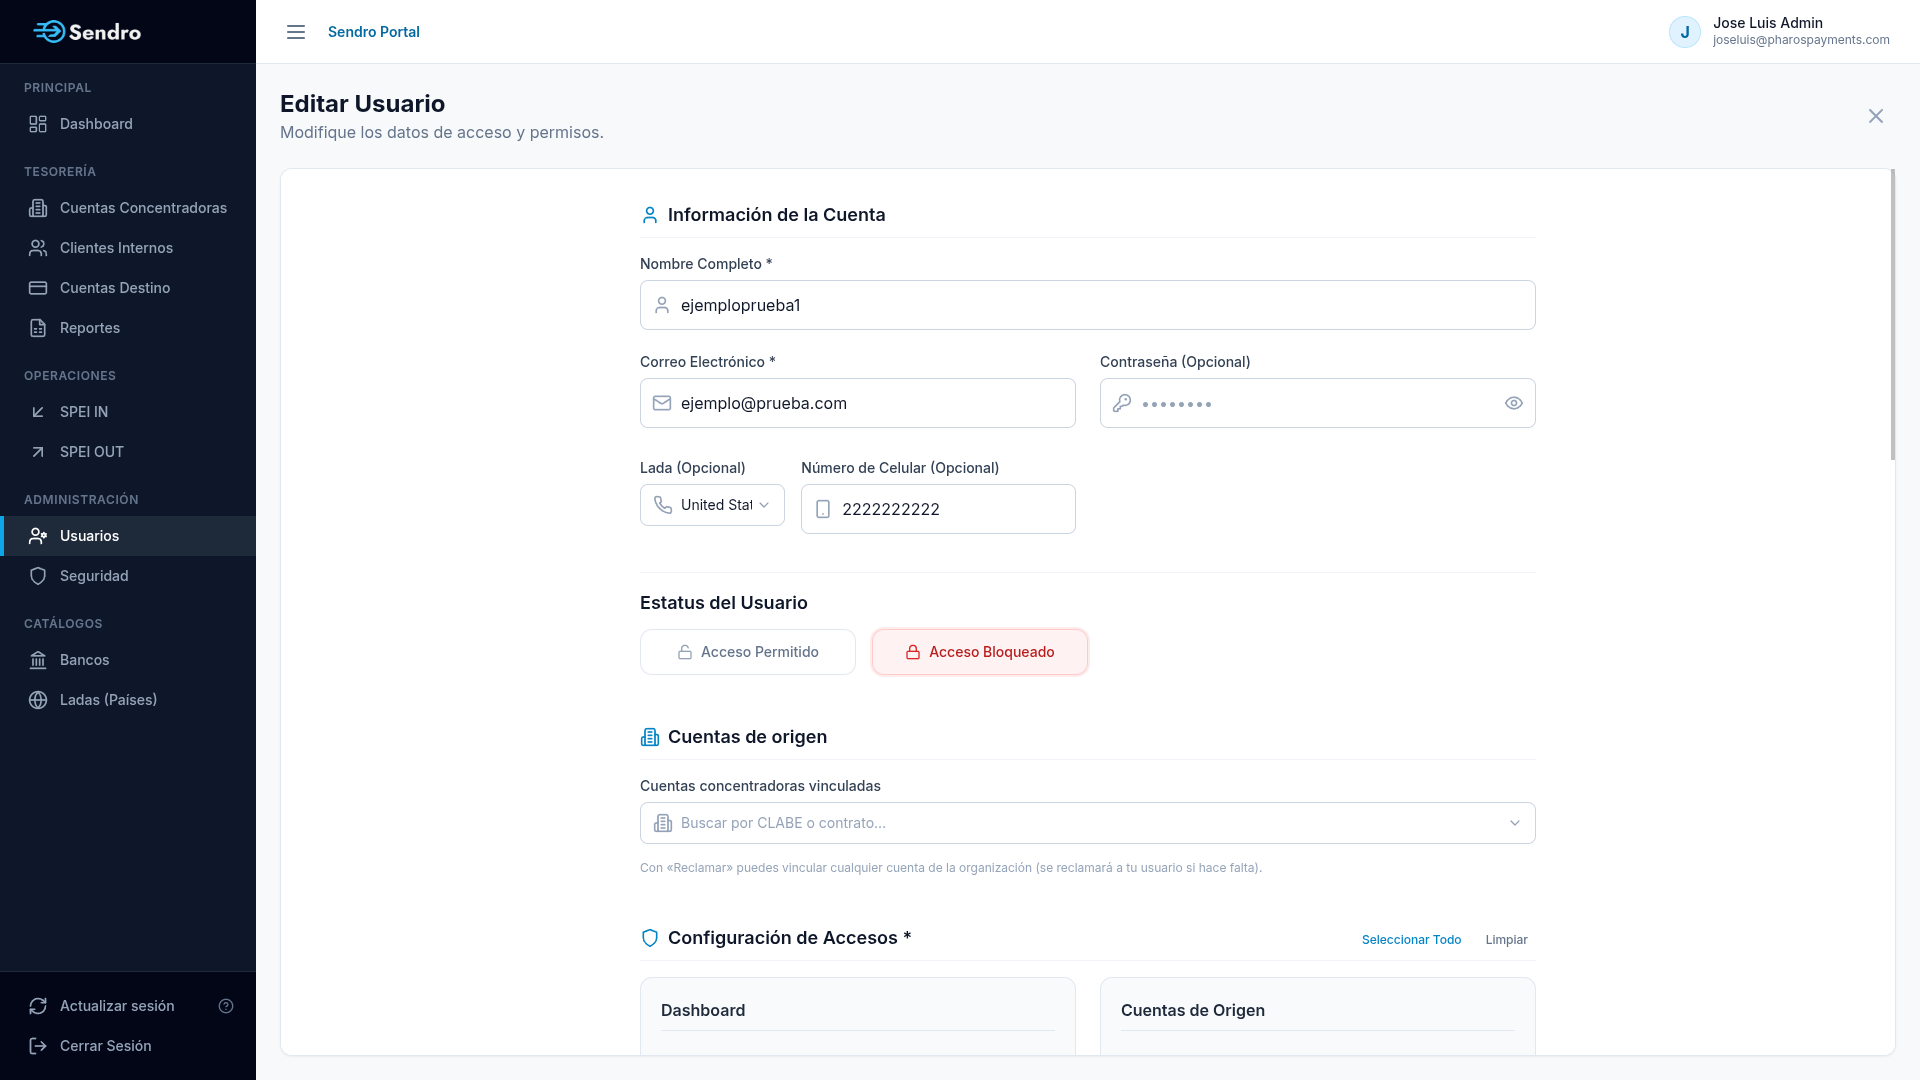Screen dimensions: 1920x1080
Task: Click the Bancos bank icon
Action: click(38, 660)
